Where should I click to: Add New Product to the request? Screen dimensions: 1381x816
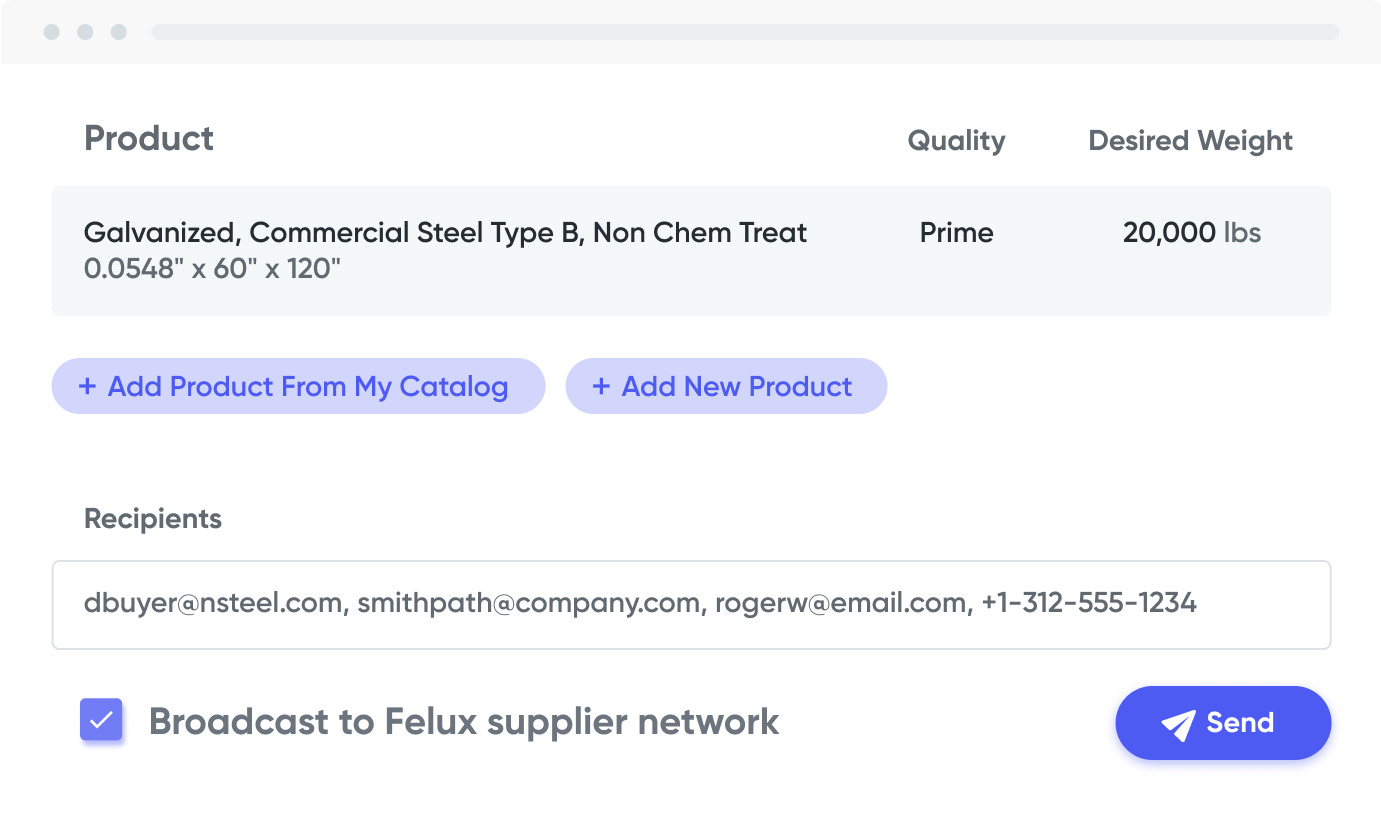(x=726, y=386)
